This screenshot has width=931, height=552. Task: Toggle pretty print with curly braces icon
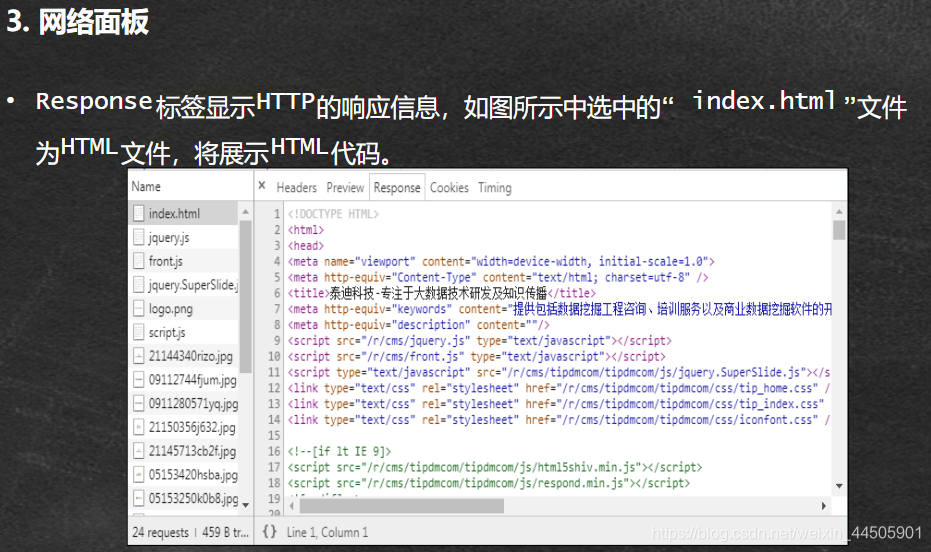(270, 531)
